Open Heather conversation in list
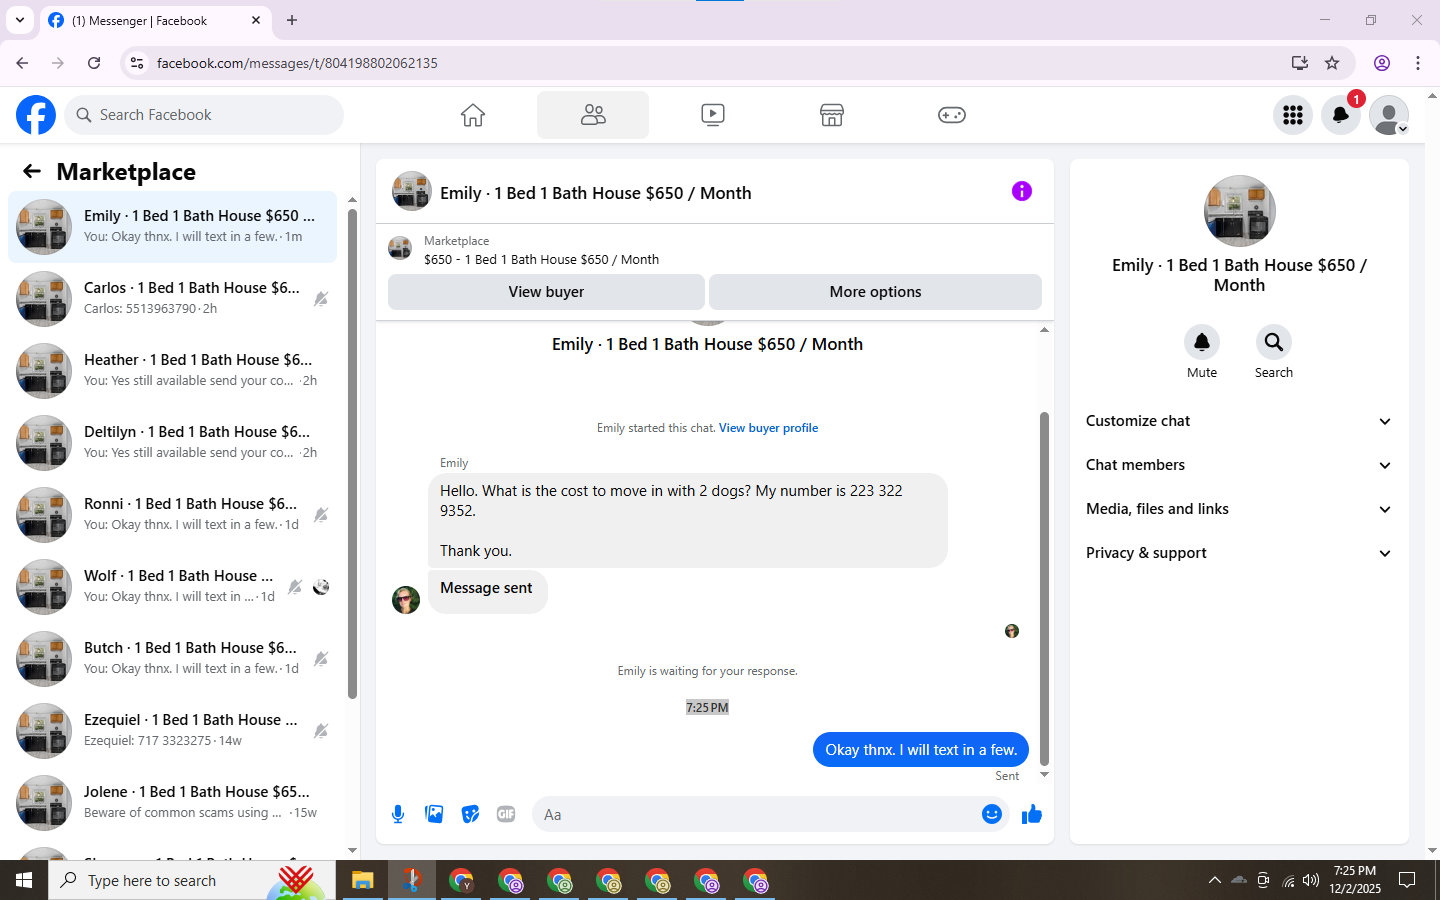 (172, 371)
